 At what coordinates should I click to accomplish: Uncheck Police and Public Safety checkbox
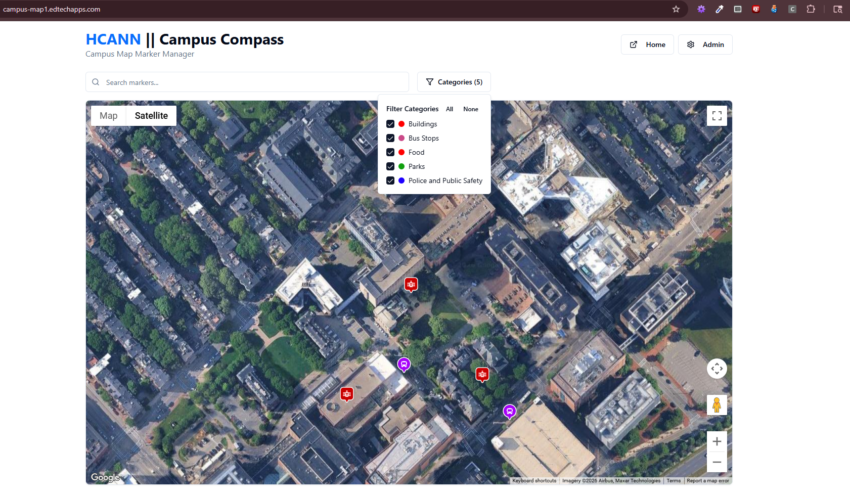390,180
